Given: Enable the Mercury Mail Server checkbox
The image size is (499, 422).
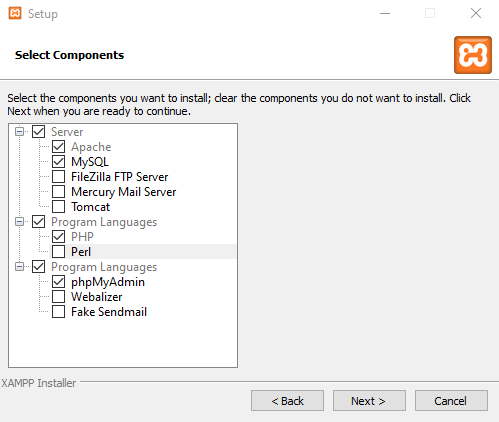Looking at the screenshot, I should coord(59,192).
